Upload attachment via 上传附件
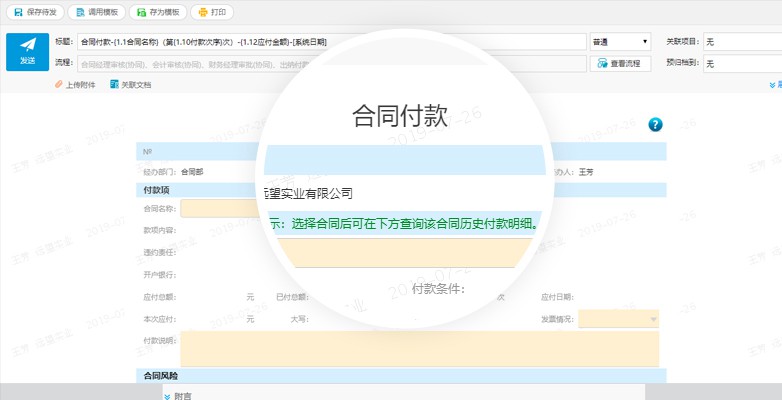The height and width of the screenshot is (400, 782). click(75, 85)
